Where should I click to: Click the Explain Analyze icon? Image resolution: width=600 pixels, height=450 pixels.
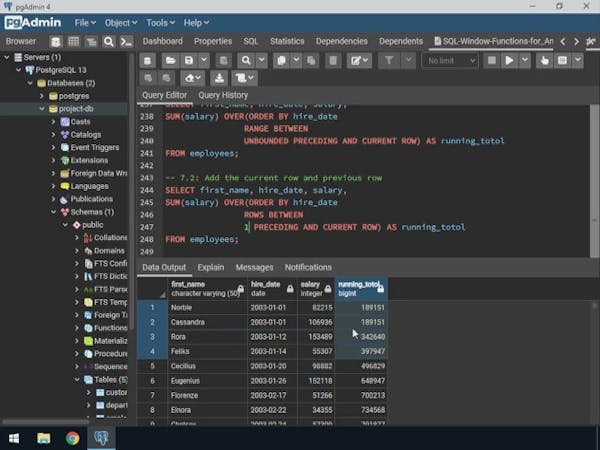[562, 60]
